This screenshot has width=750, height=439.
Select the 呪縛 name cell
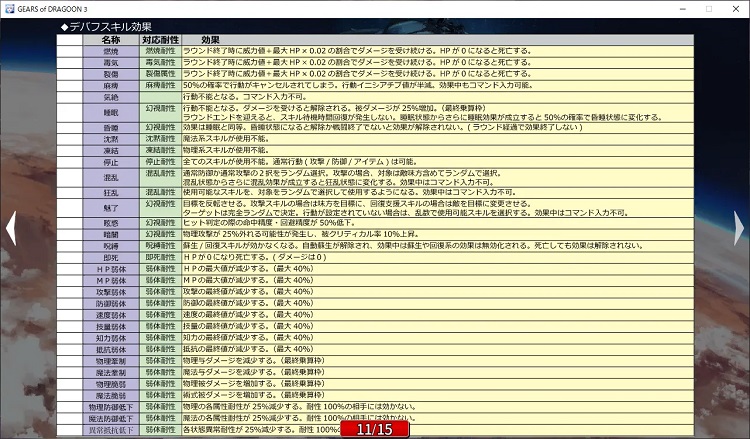coord(111,246)
